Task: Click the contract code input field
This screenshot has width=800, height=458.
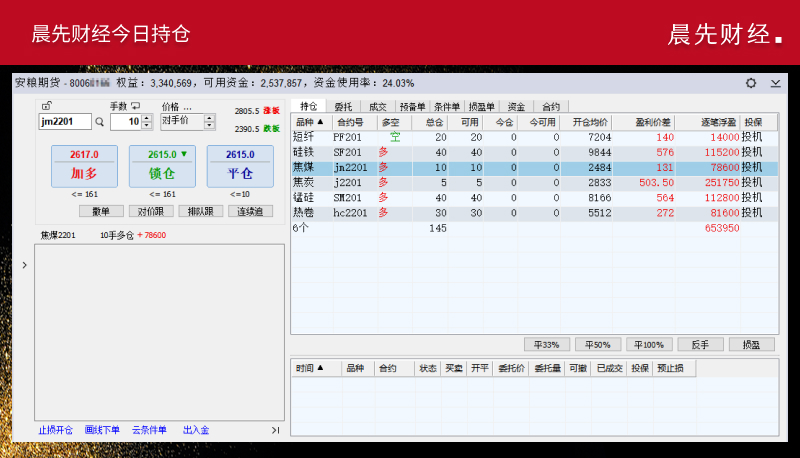Action: point(63,122)
